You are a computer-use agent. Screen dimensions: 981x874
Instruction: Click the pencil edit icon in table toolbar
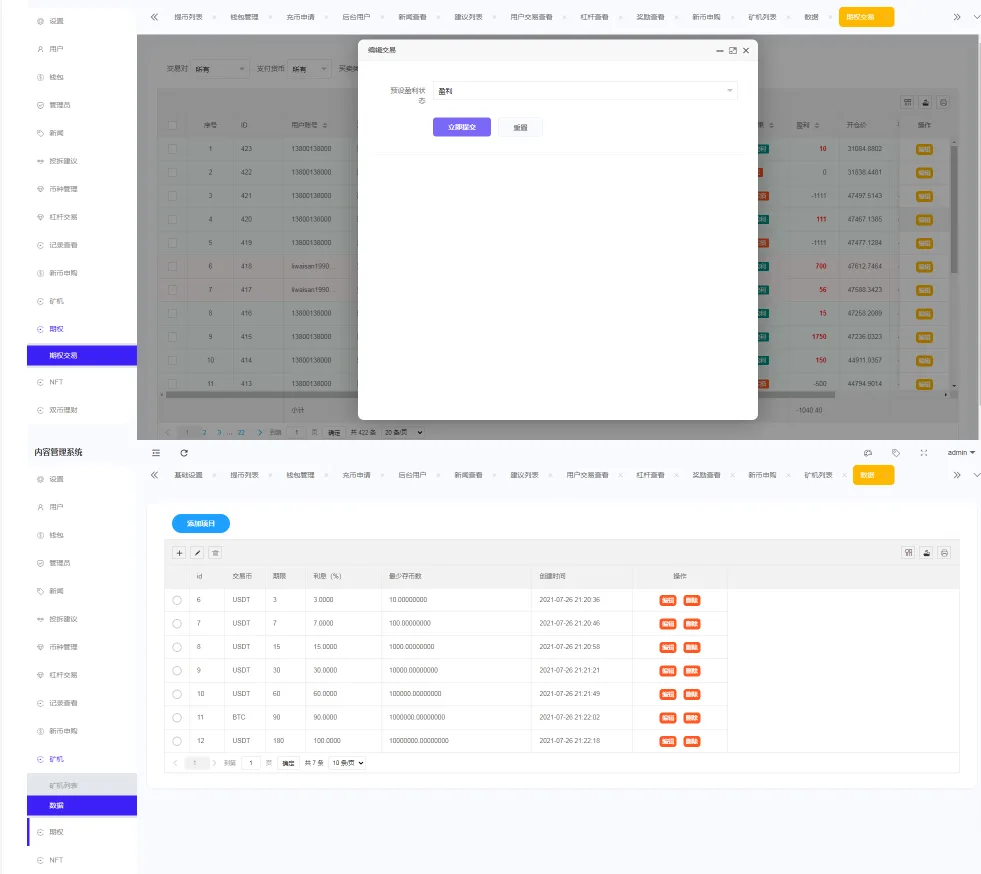tap(197, 552)
